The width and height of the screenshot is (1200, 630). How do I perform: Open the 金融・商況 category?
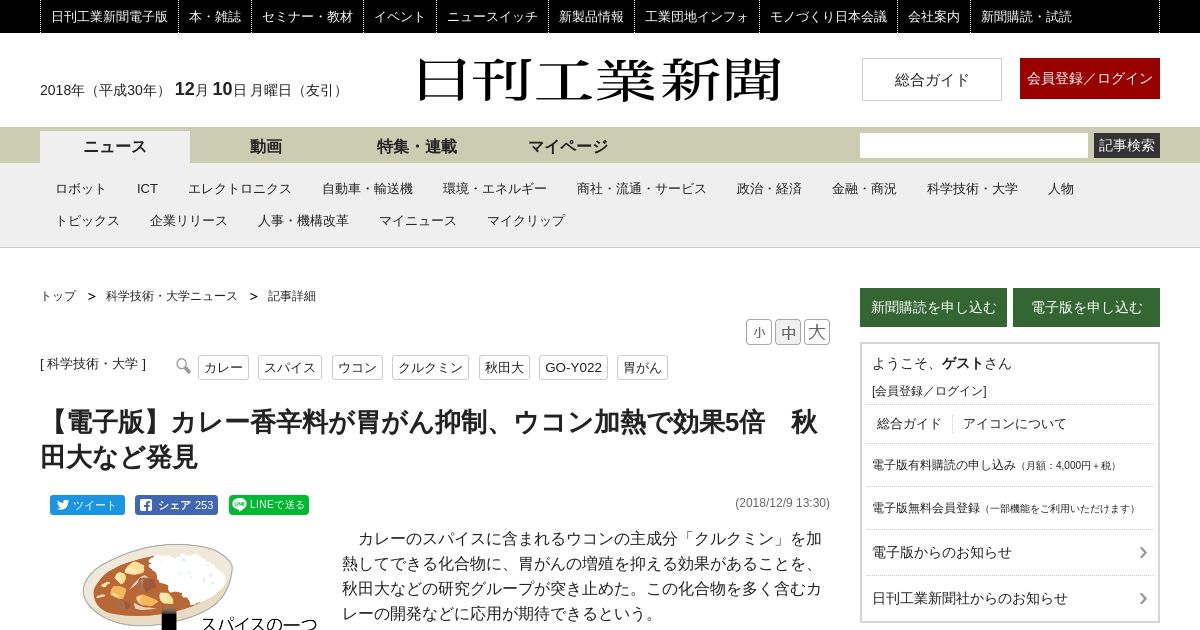[x=864, y=188]
